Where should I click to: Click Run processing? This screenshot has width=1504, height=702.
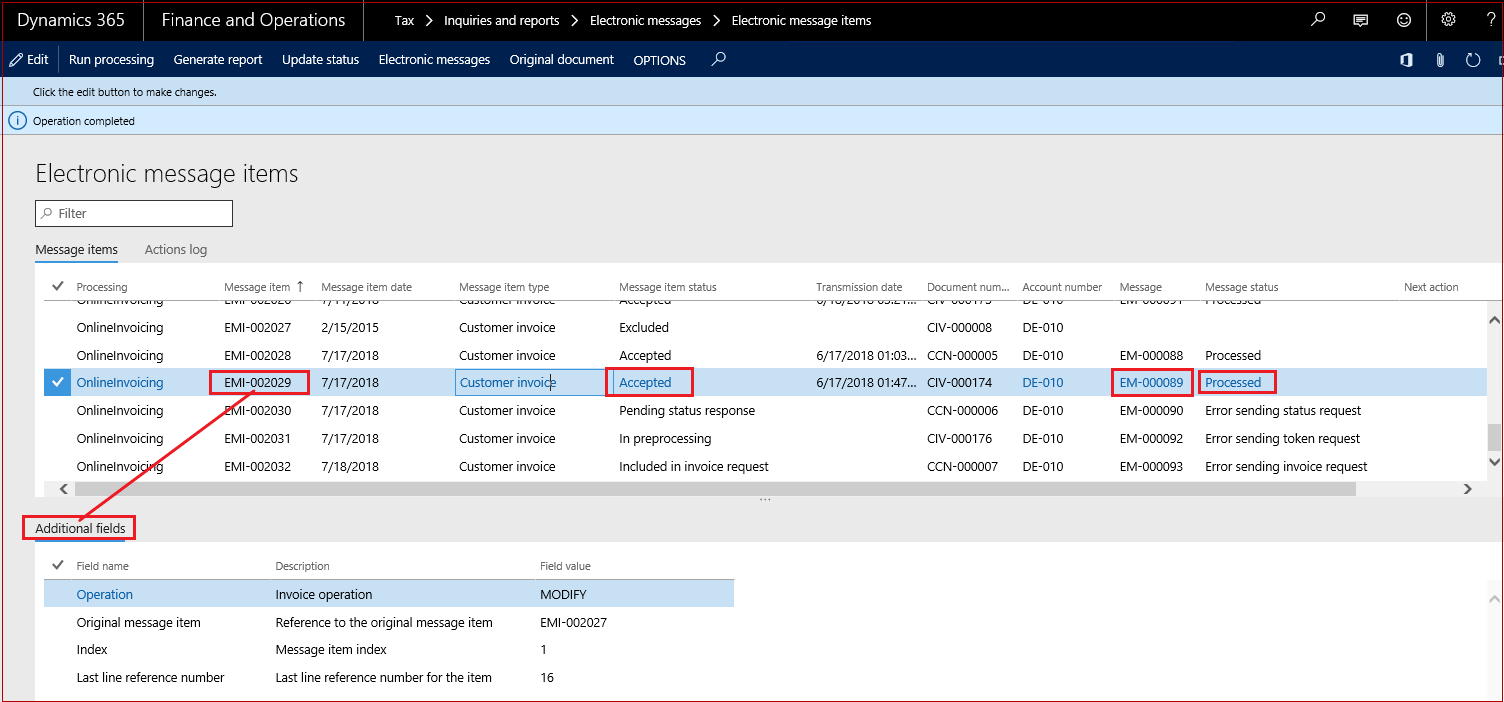coord(111,59)
